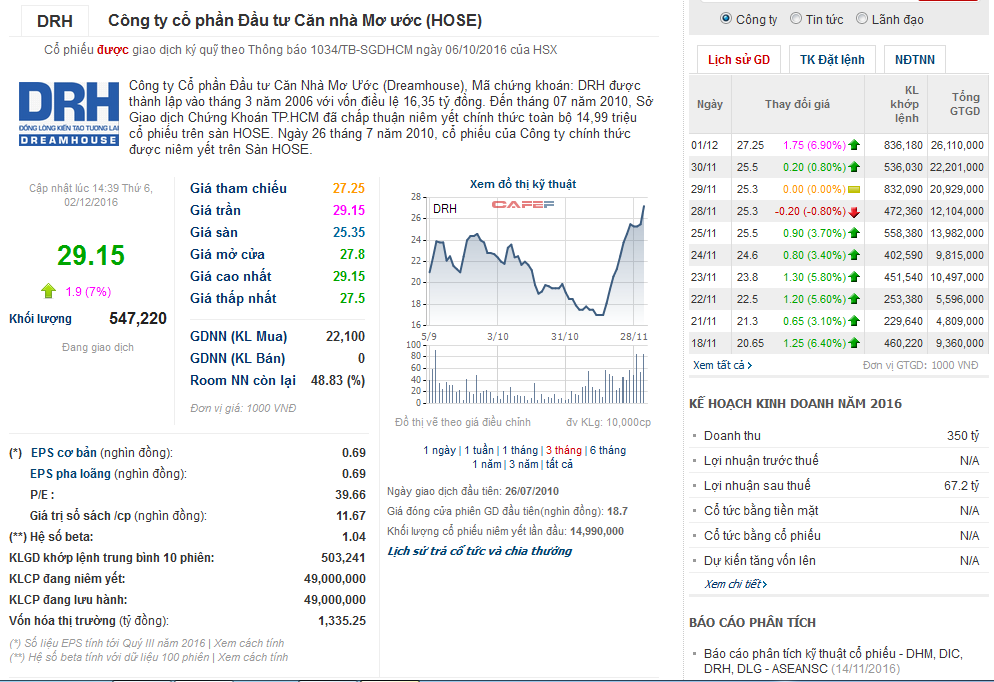Click the DRH price chart area
Image resolution: width=994 pixels, height=682 pixels.
(x=536, y=261)
